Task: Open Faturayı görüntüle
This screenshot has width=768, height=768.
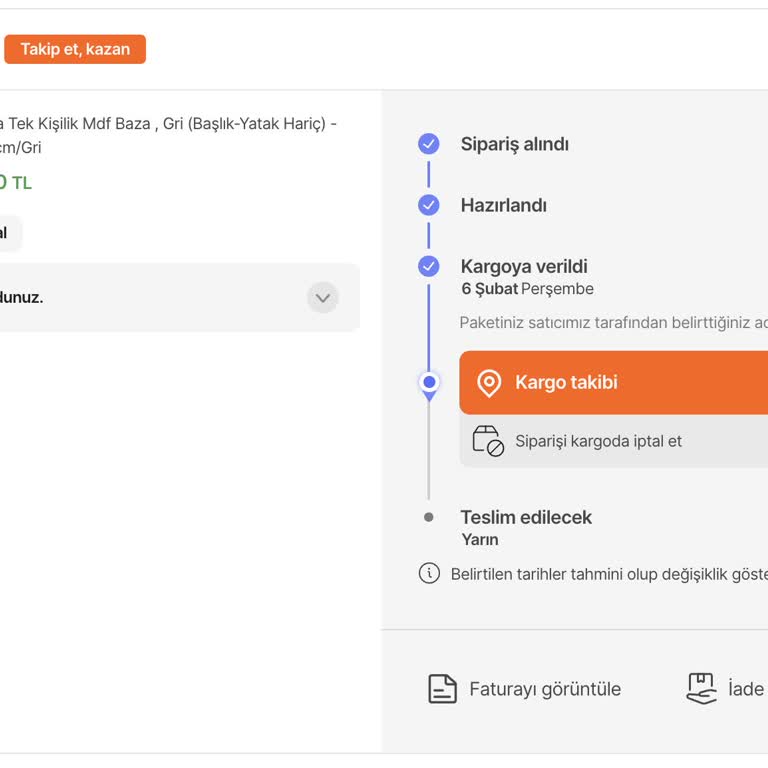Action: [545, 689]
